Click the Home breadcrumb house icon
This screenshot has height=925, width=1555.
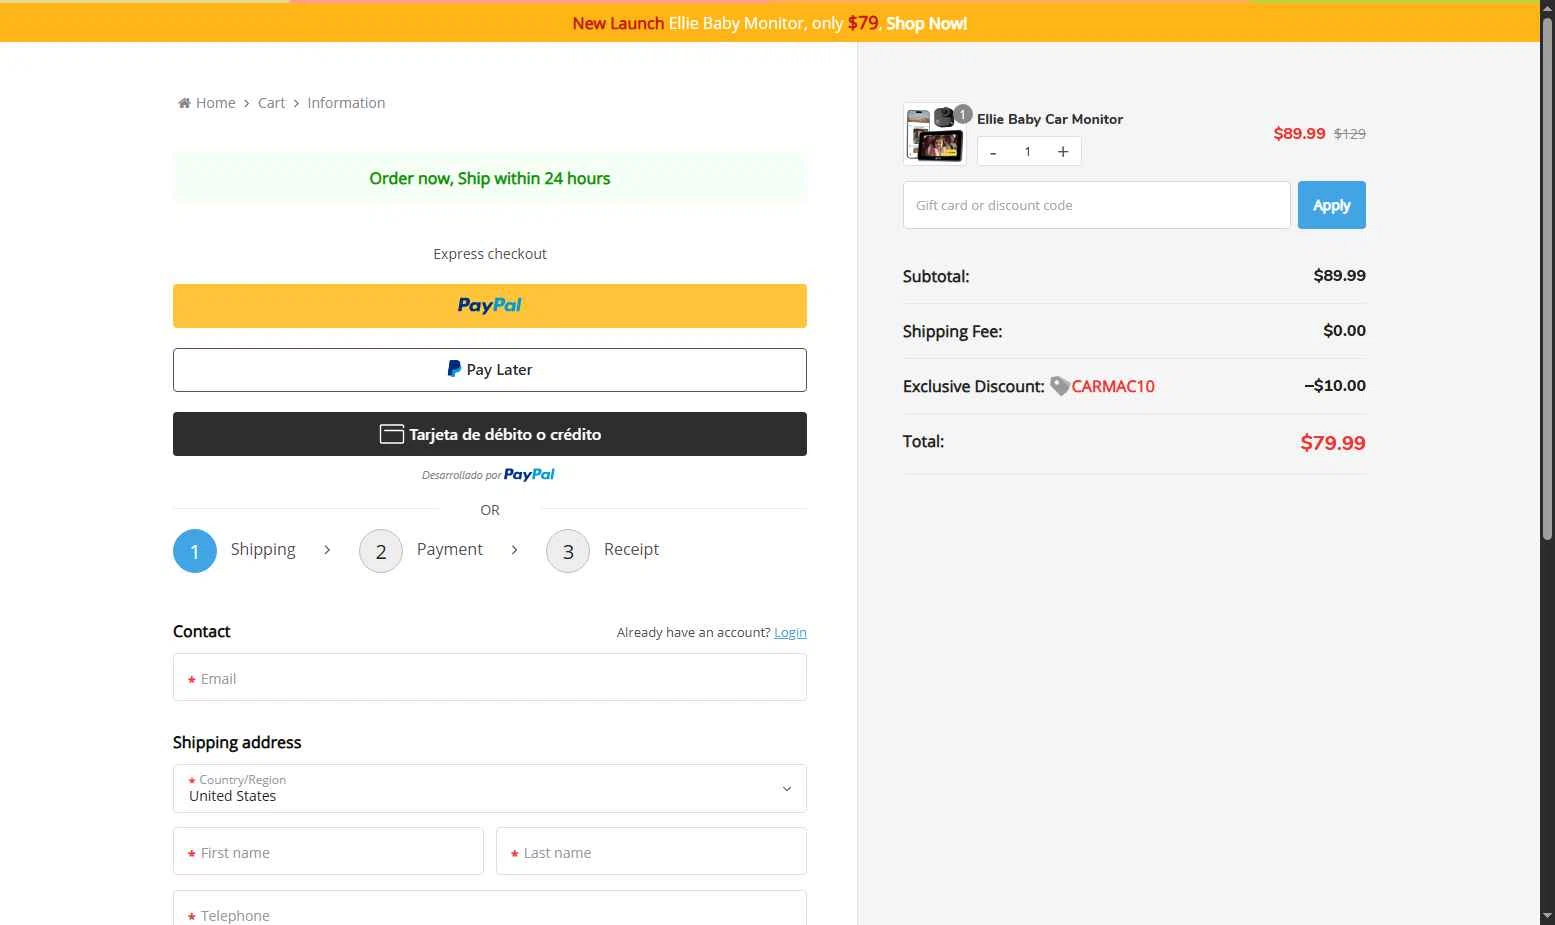click(184, 103)
